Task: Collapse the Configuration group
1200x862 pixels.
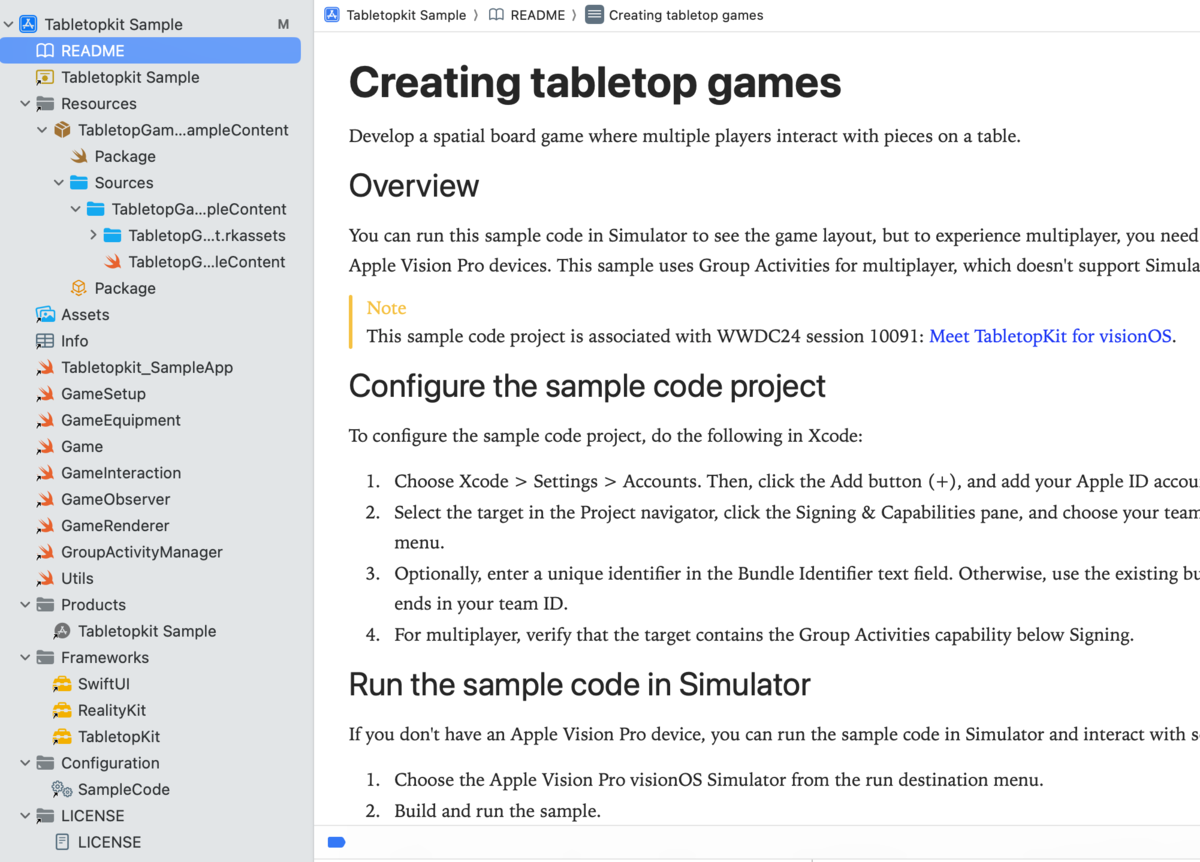Action: pyautogui.click(x=25, y=763)
